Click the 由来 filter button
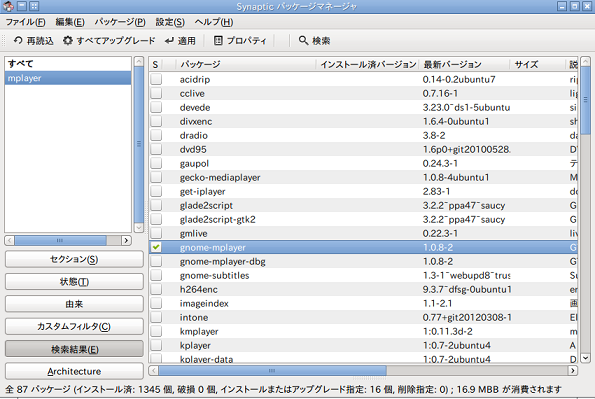The height and width of the screenshot is (399, 595). pos(74,304)
